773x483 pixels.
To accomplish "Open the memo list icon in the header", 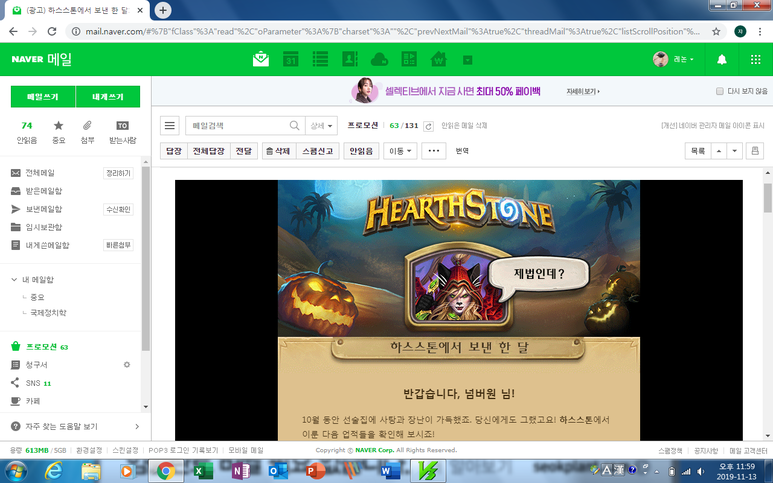I will 320,59.
